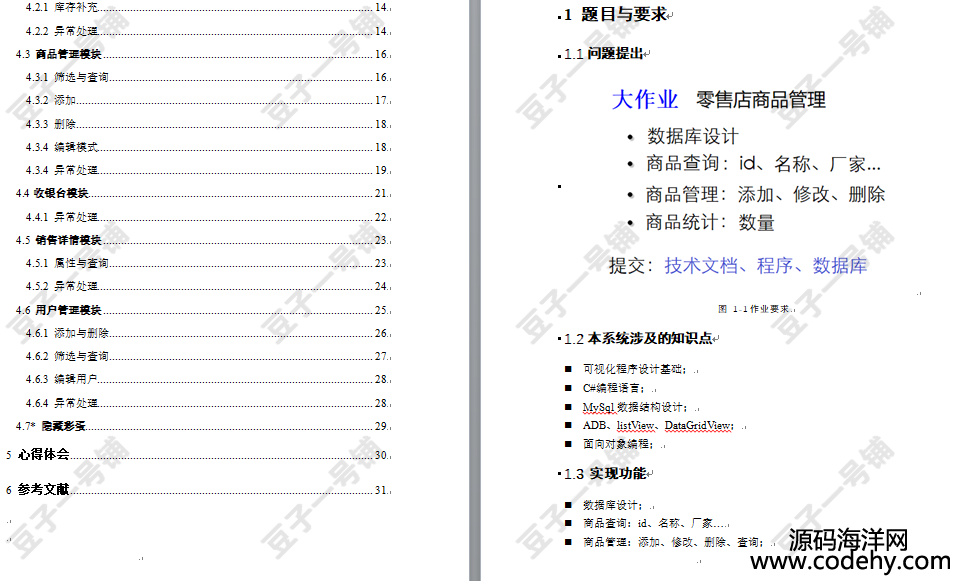The width and height of the screenshot is (955, 581).
Task: Open TOC entry 4.4.1 异常处理
Action: pos(207,217)
